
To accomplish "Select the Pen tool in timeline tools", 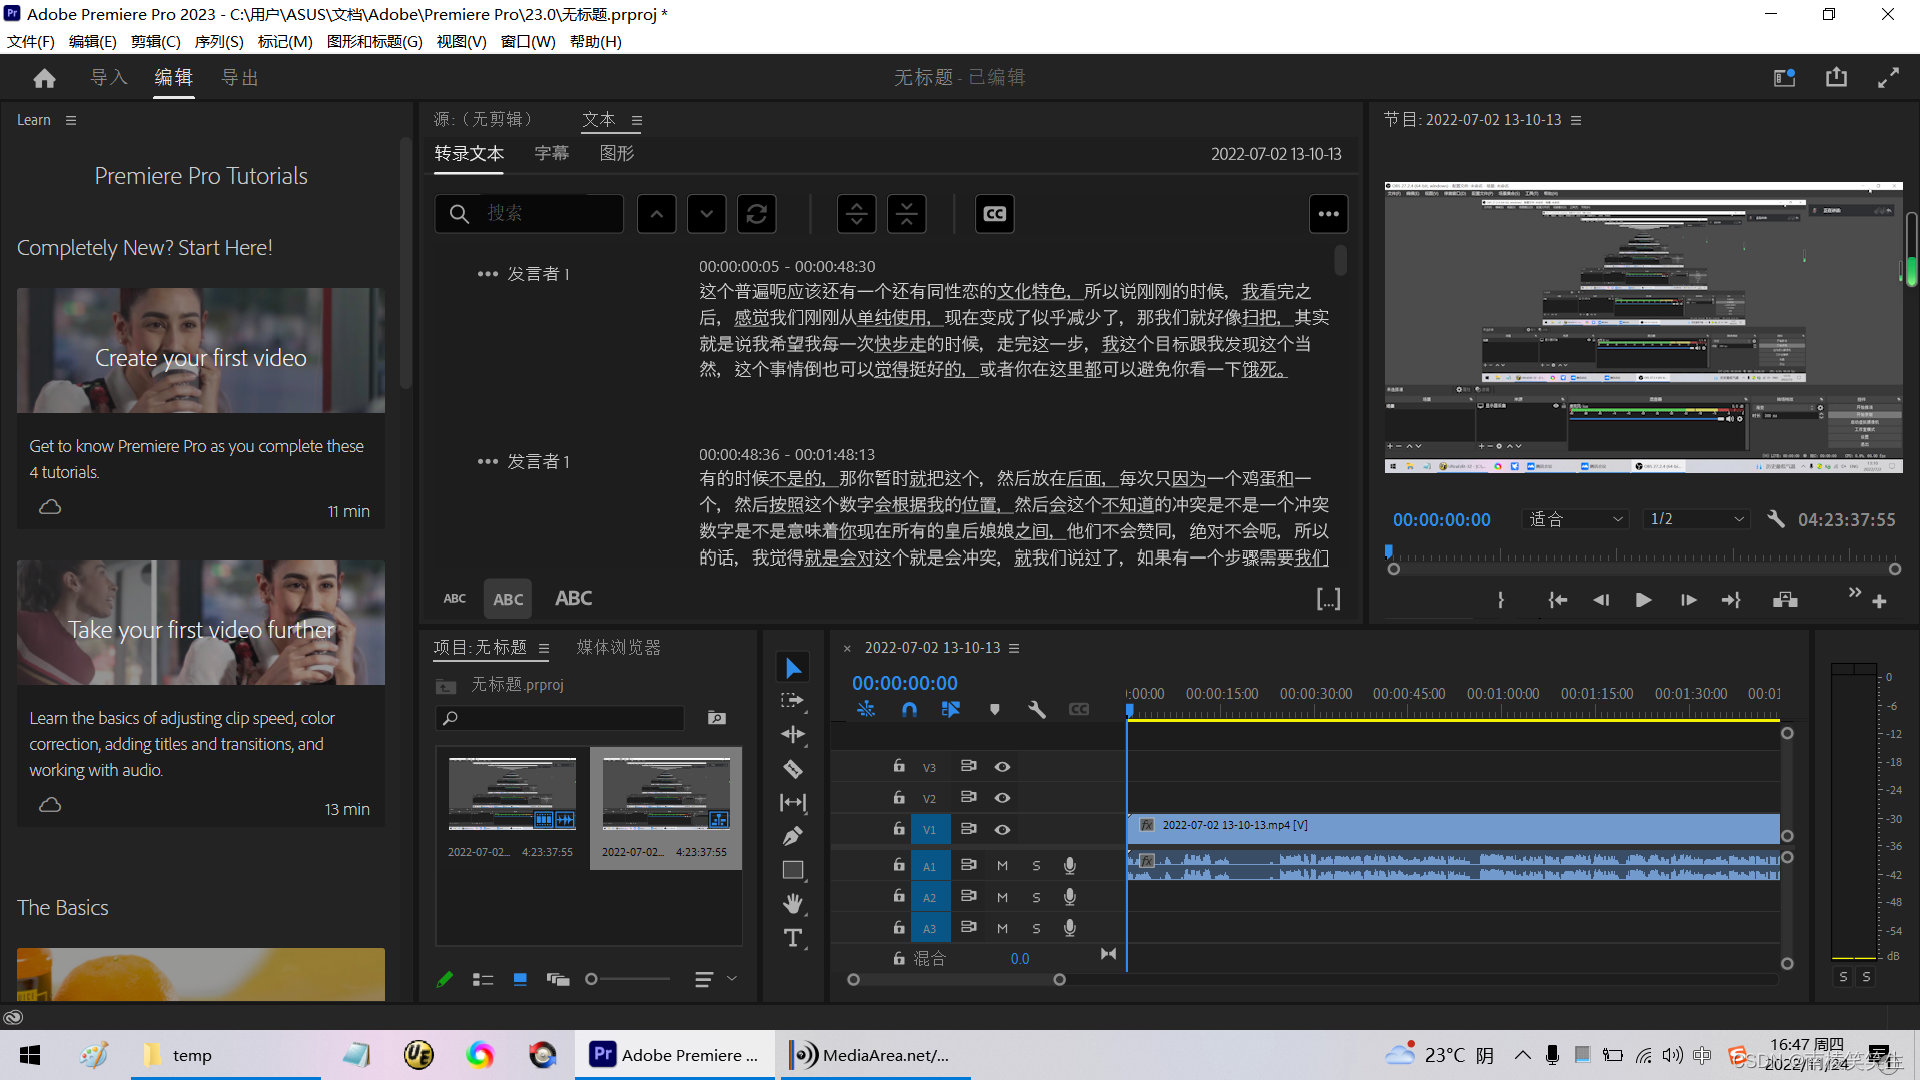I will point(793,836).
